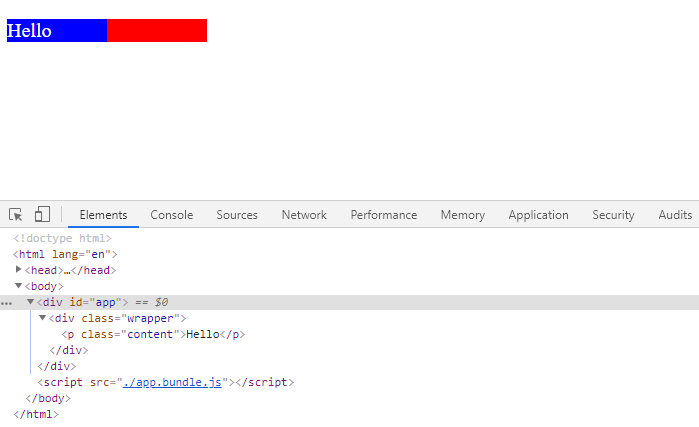The height and width of the screenshot is (427, 699).
Task: Click the red box on the page
Action: point(157,30)
